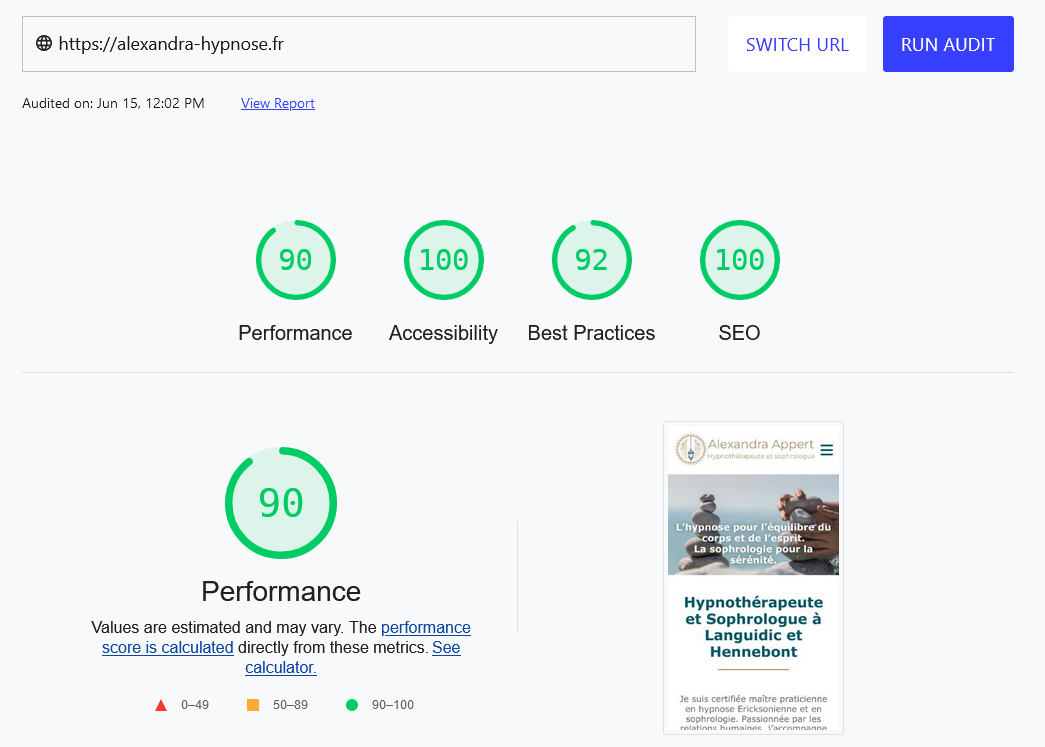Click the stacked stones hero image in the preview
The image size is (1045, 747).
coord(753,524)
